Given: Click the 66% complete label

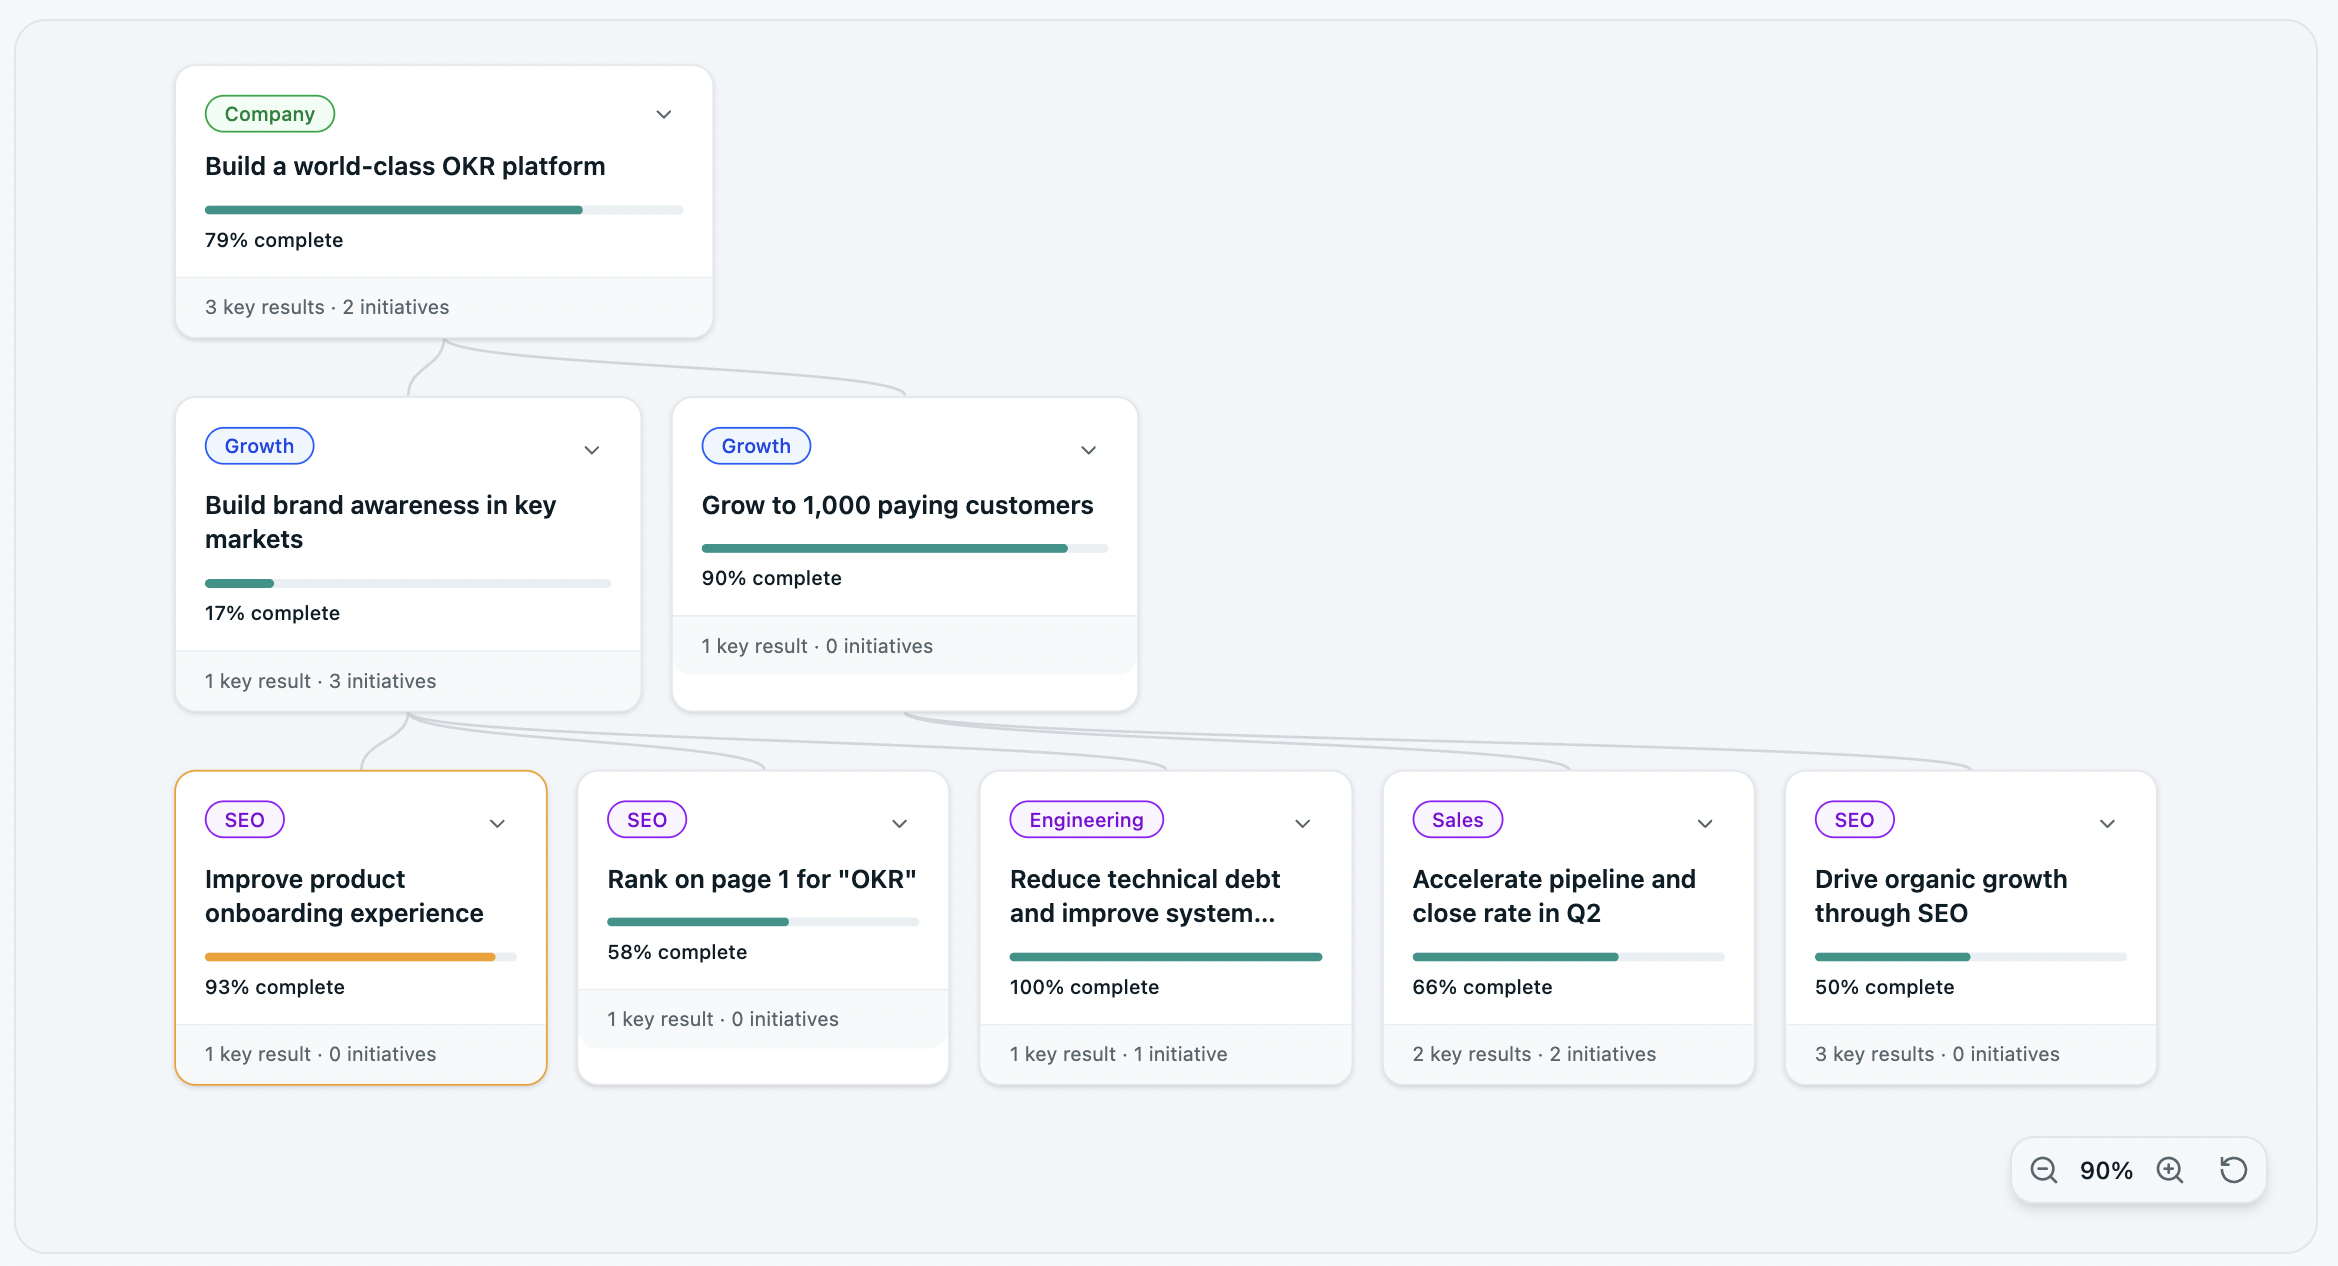Looking at the screenshot, I should [1483, 987].
